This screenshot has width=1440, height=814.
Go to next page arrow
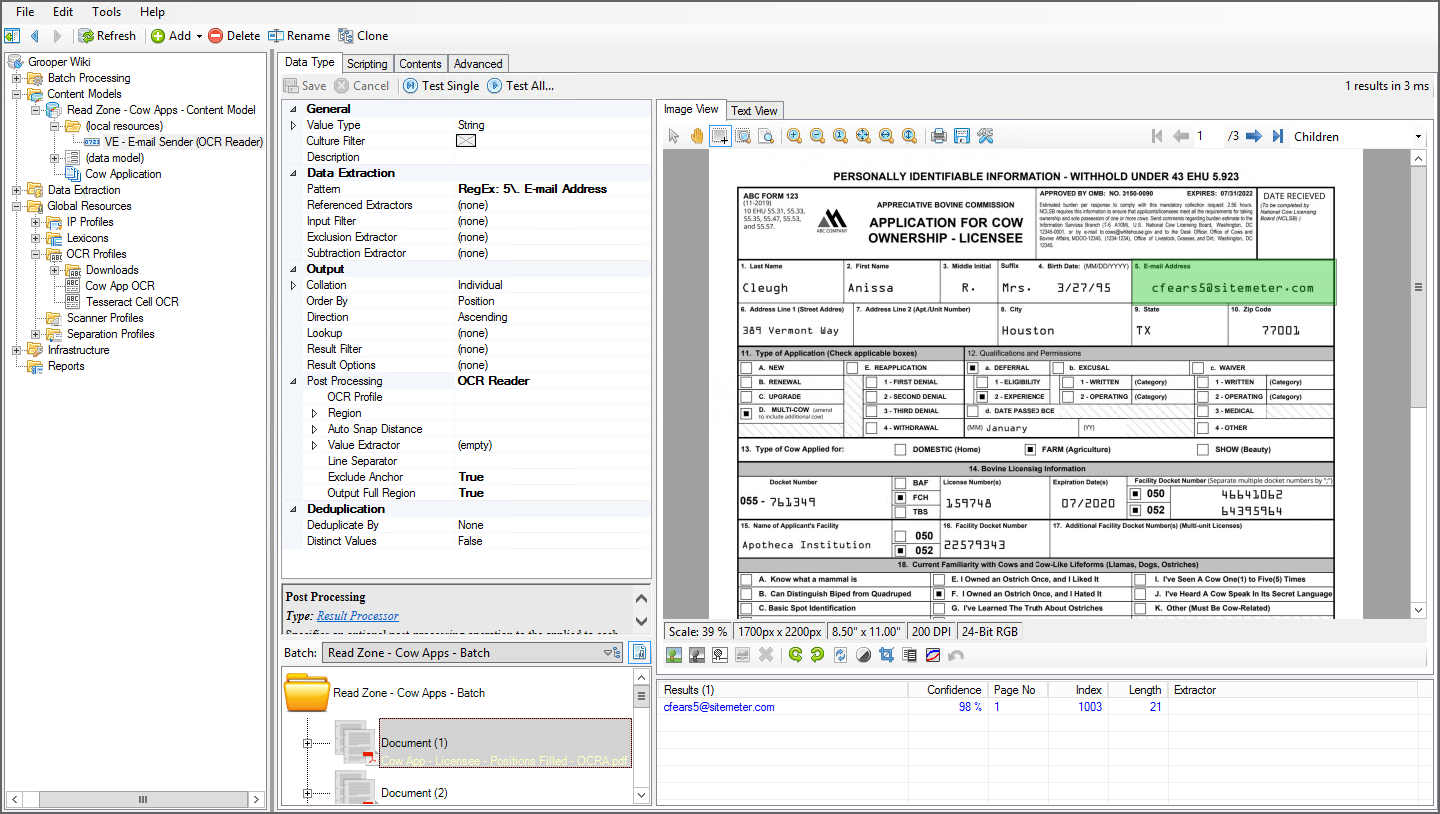click(1253, 136)
